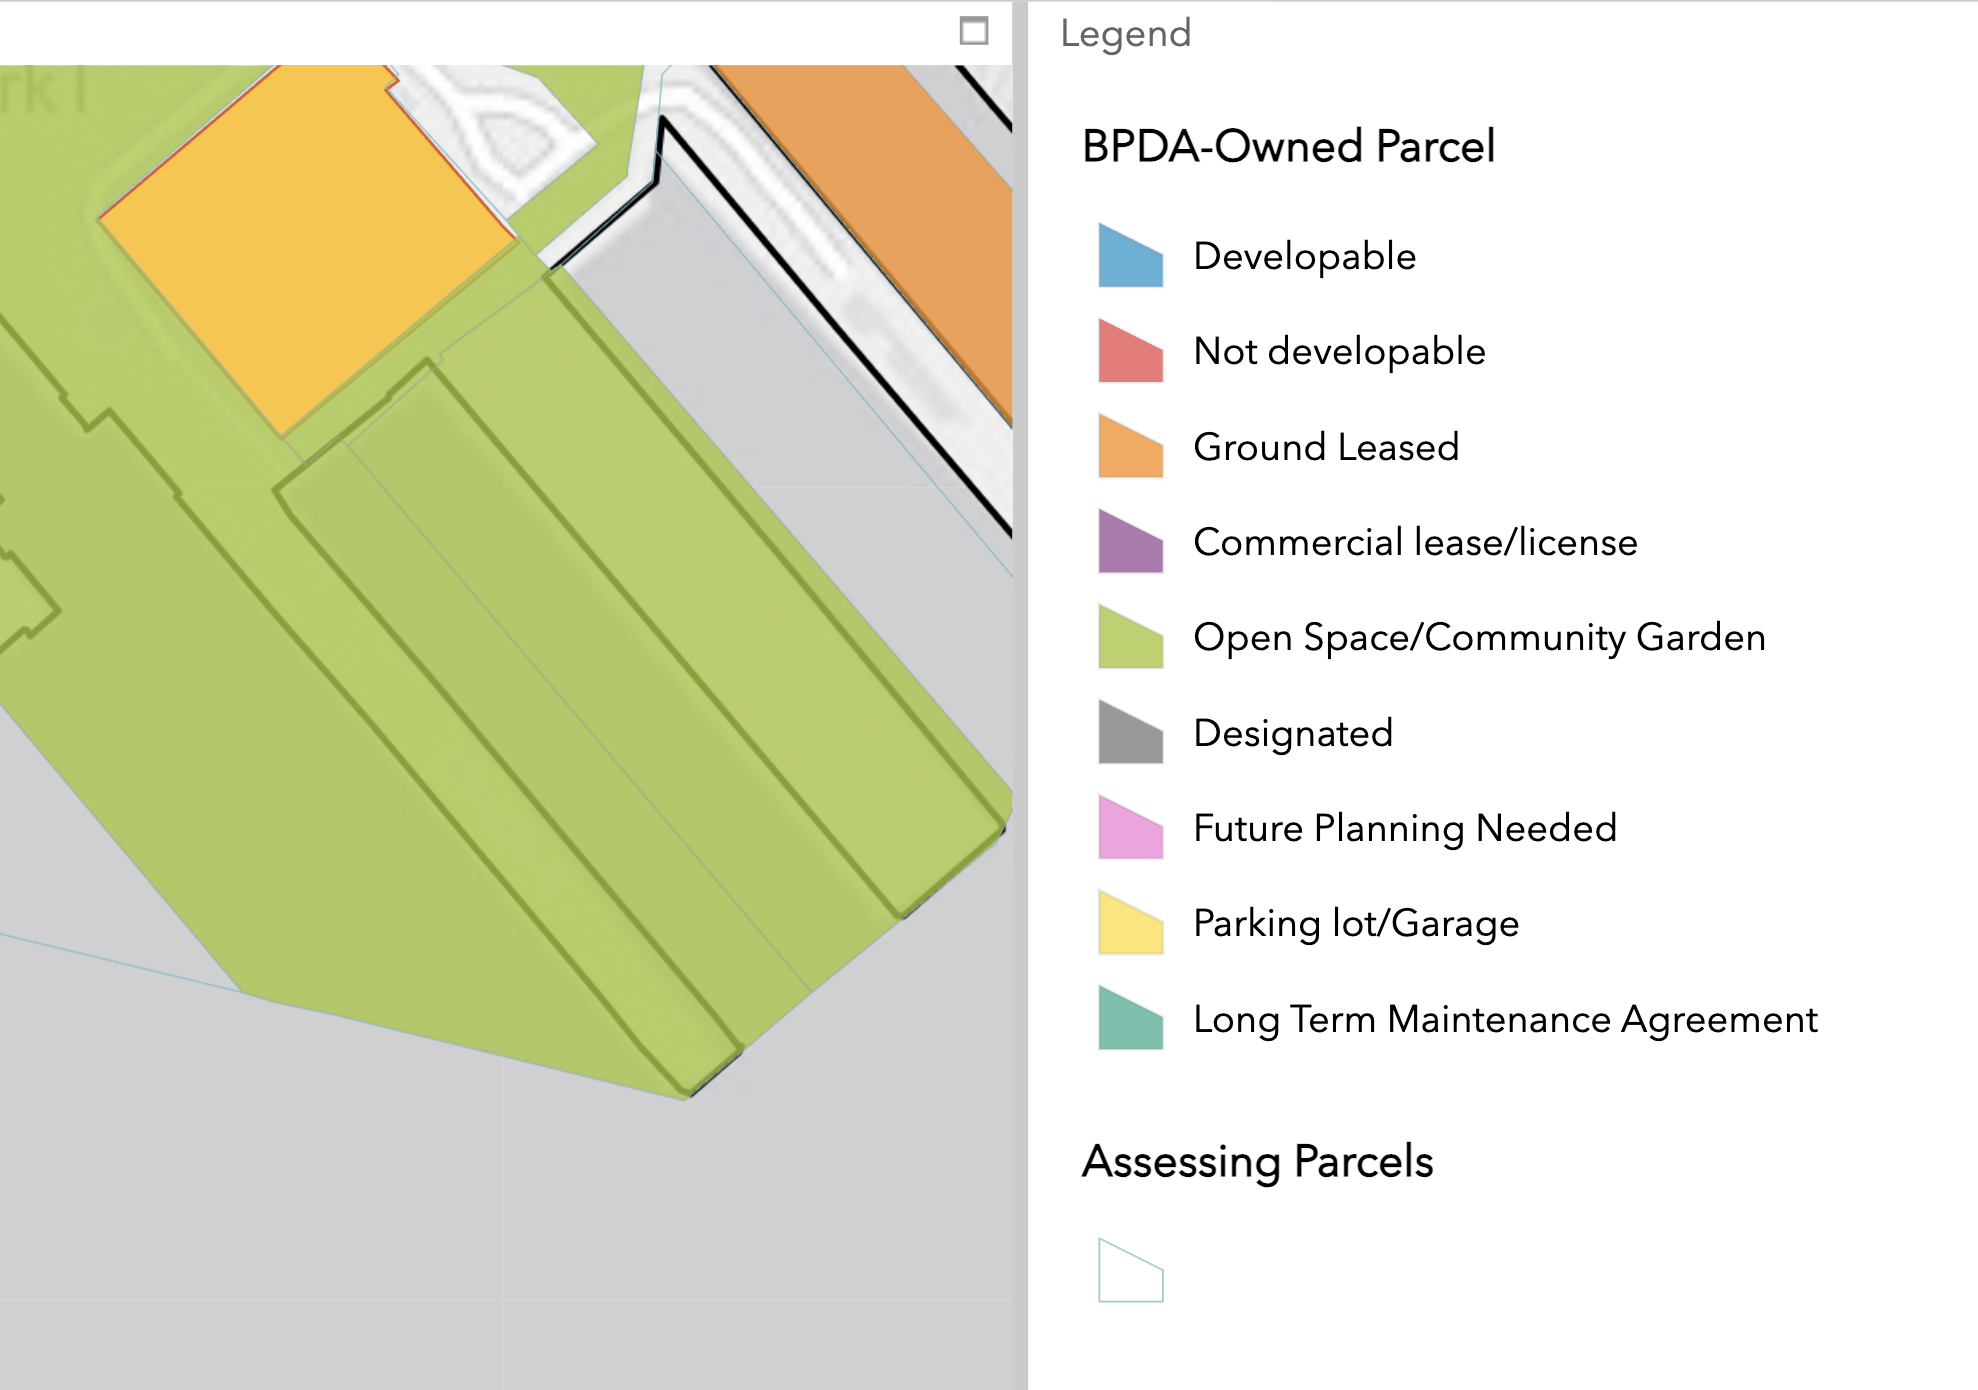Image resolution: width=1978 pixels, height=1390 pixels.
Task: Click the Ground Leased legend label text
Action: [1327, 447]
